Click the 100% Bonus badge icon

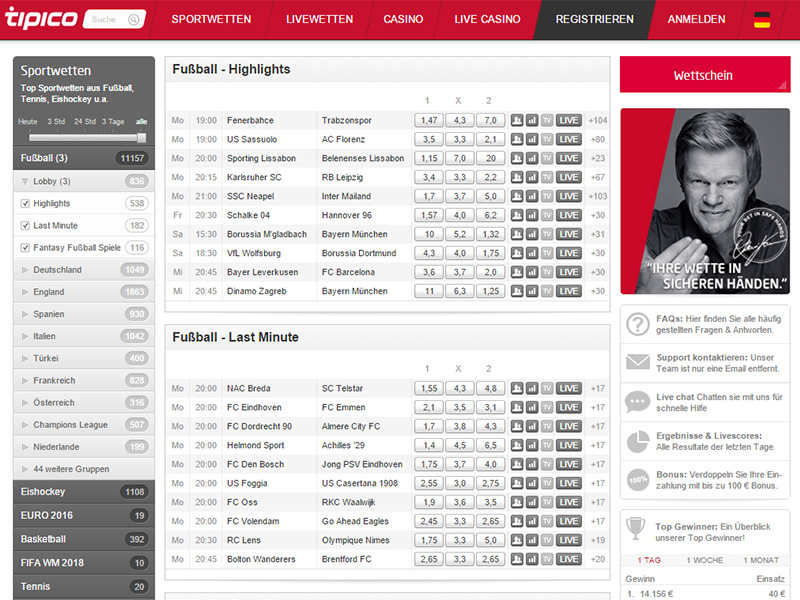(638, 480)
